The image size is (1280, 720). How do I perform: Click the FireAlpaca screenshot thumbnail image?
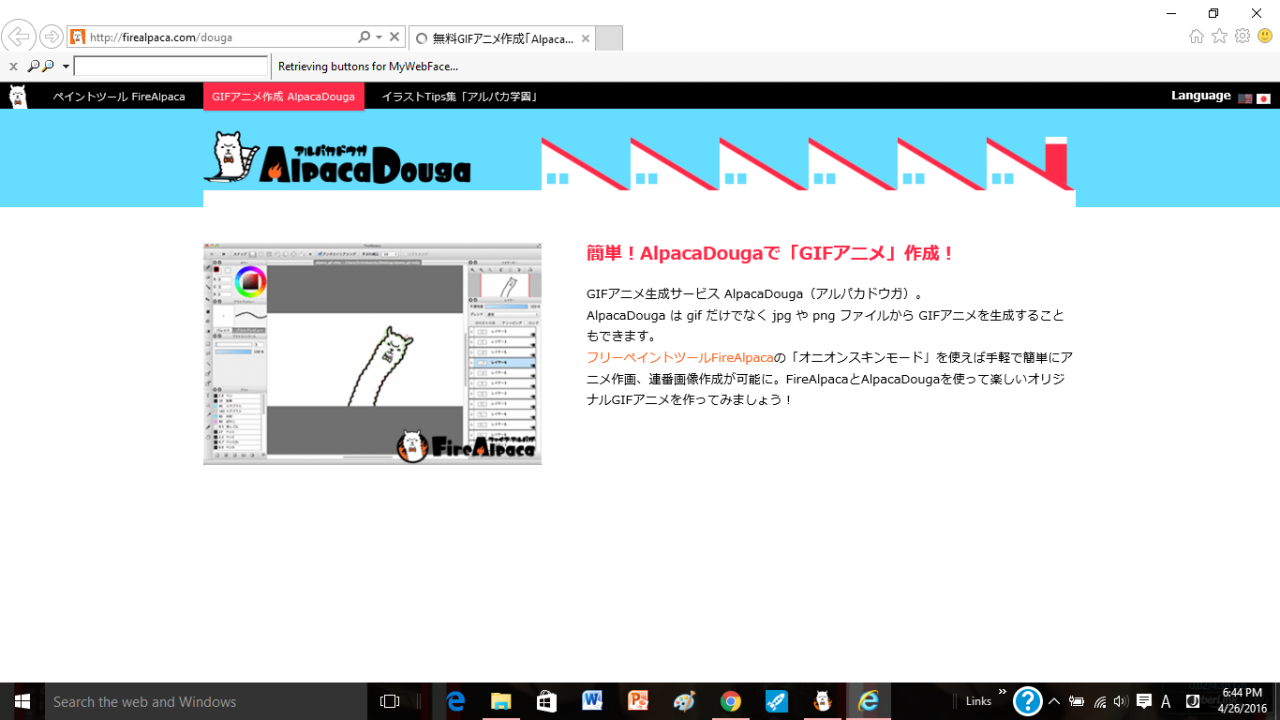coord(372,353)
